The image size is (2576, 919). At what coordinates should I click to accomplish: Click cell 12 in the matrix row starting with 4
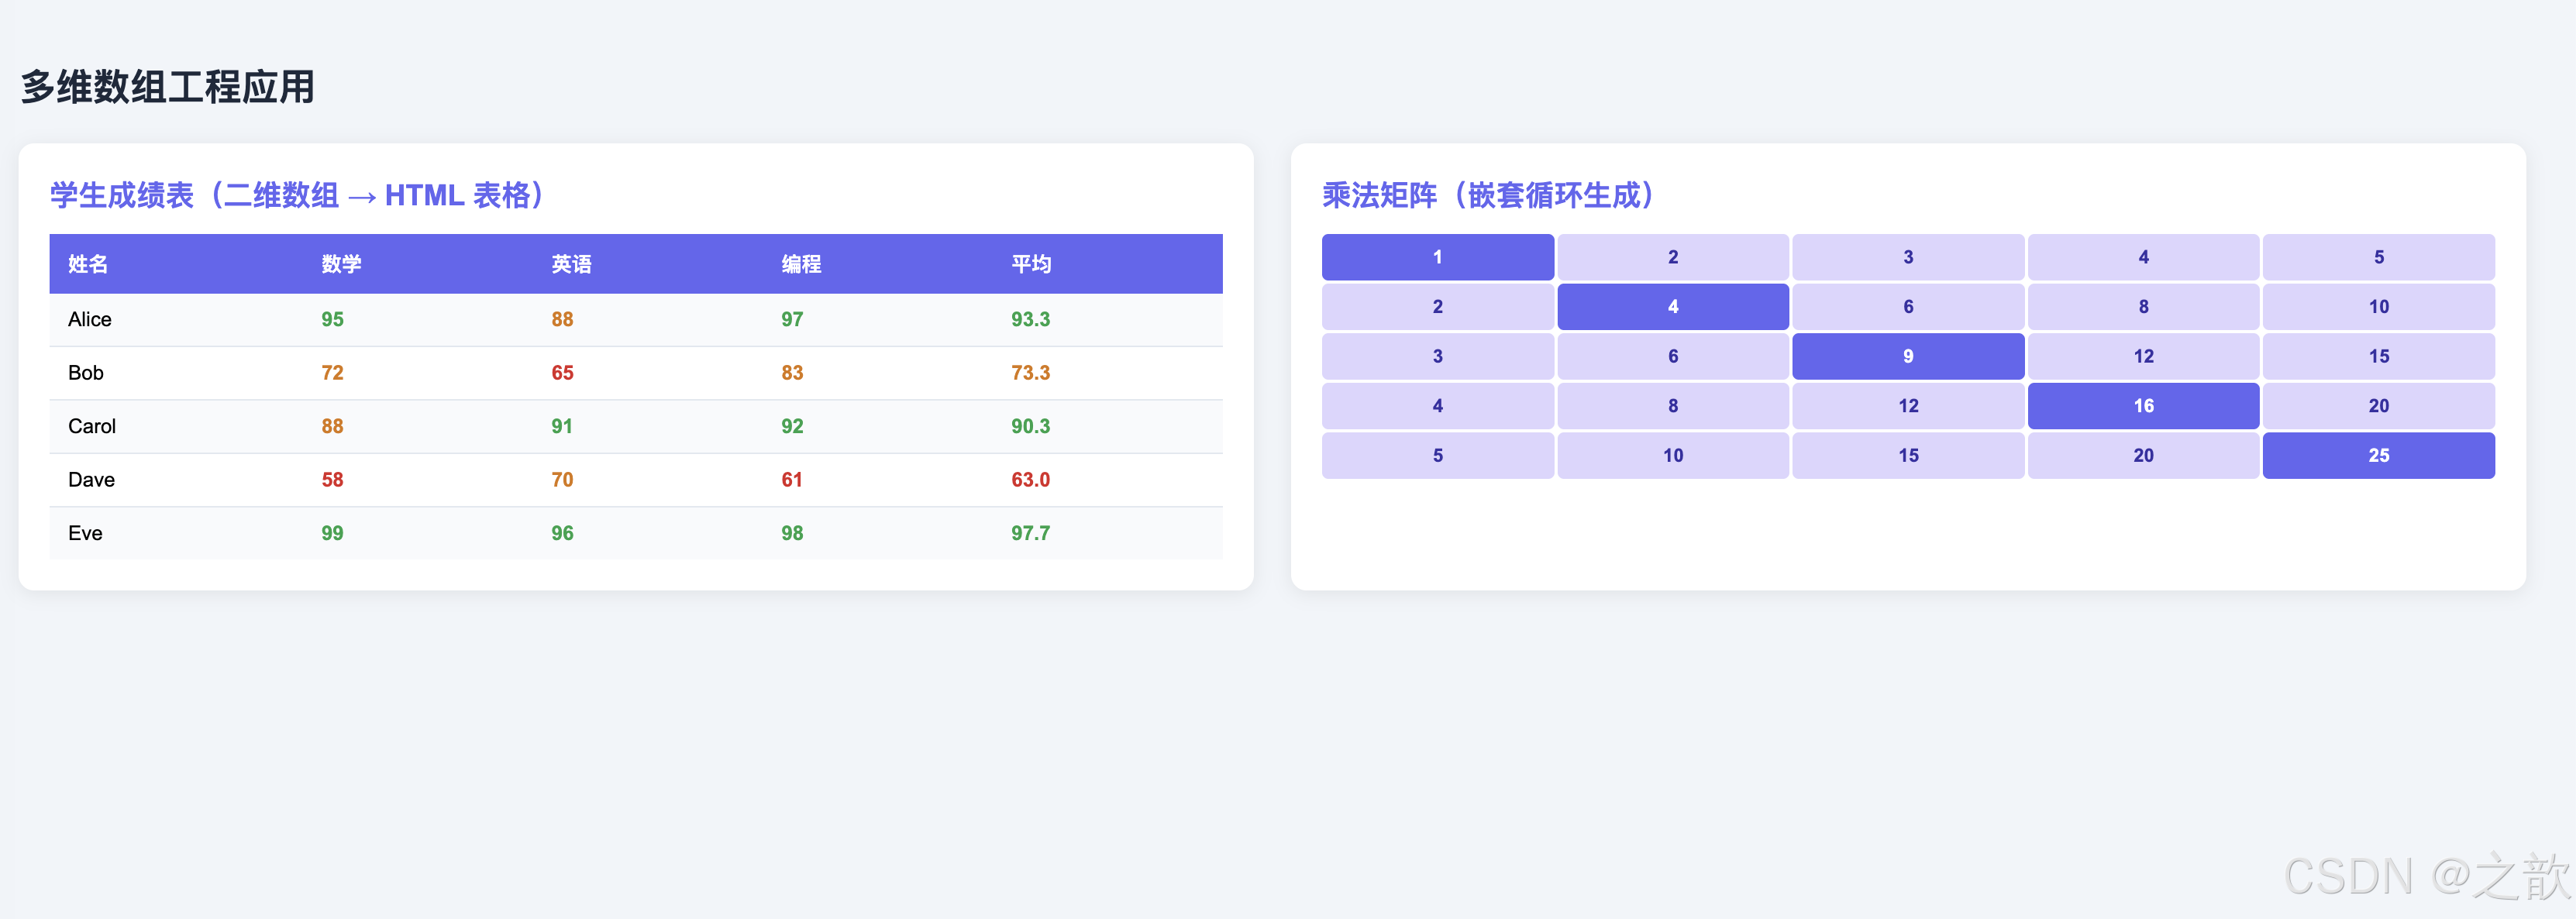point(1908,406)
